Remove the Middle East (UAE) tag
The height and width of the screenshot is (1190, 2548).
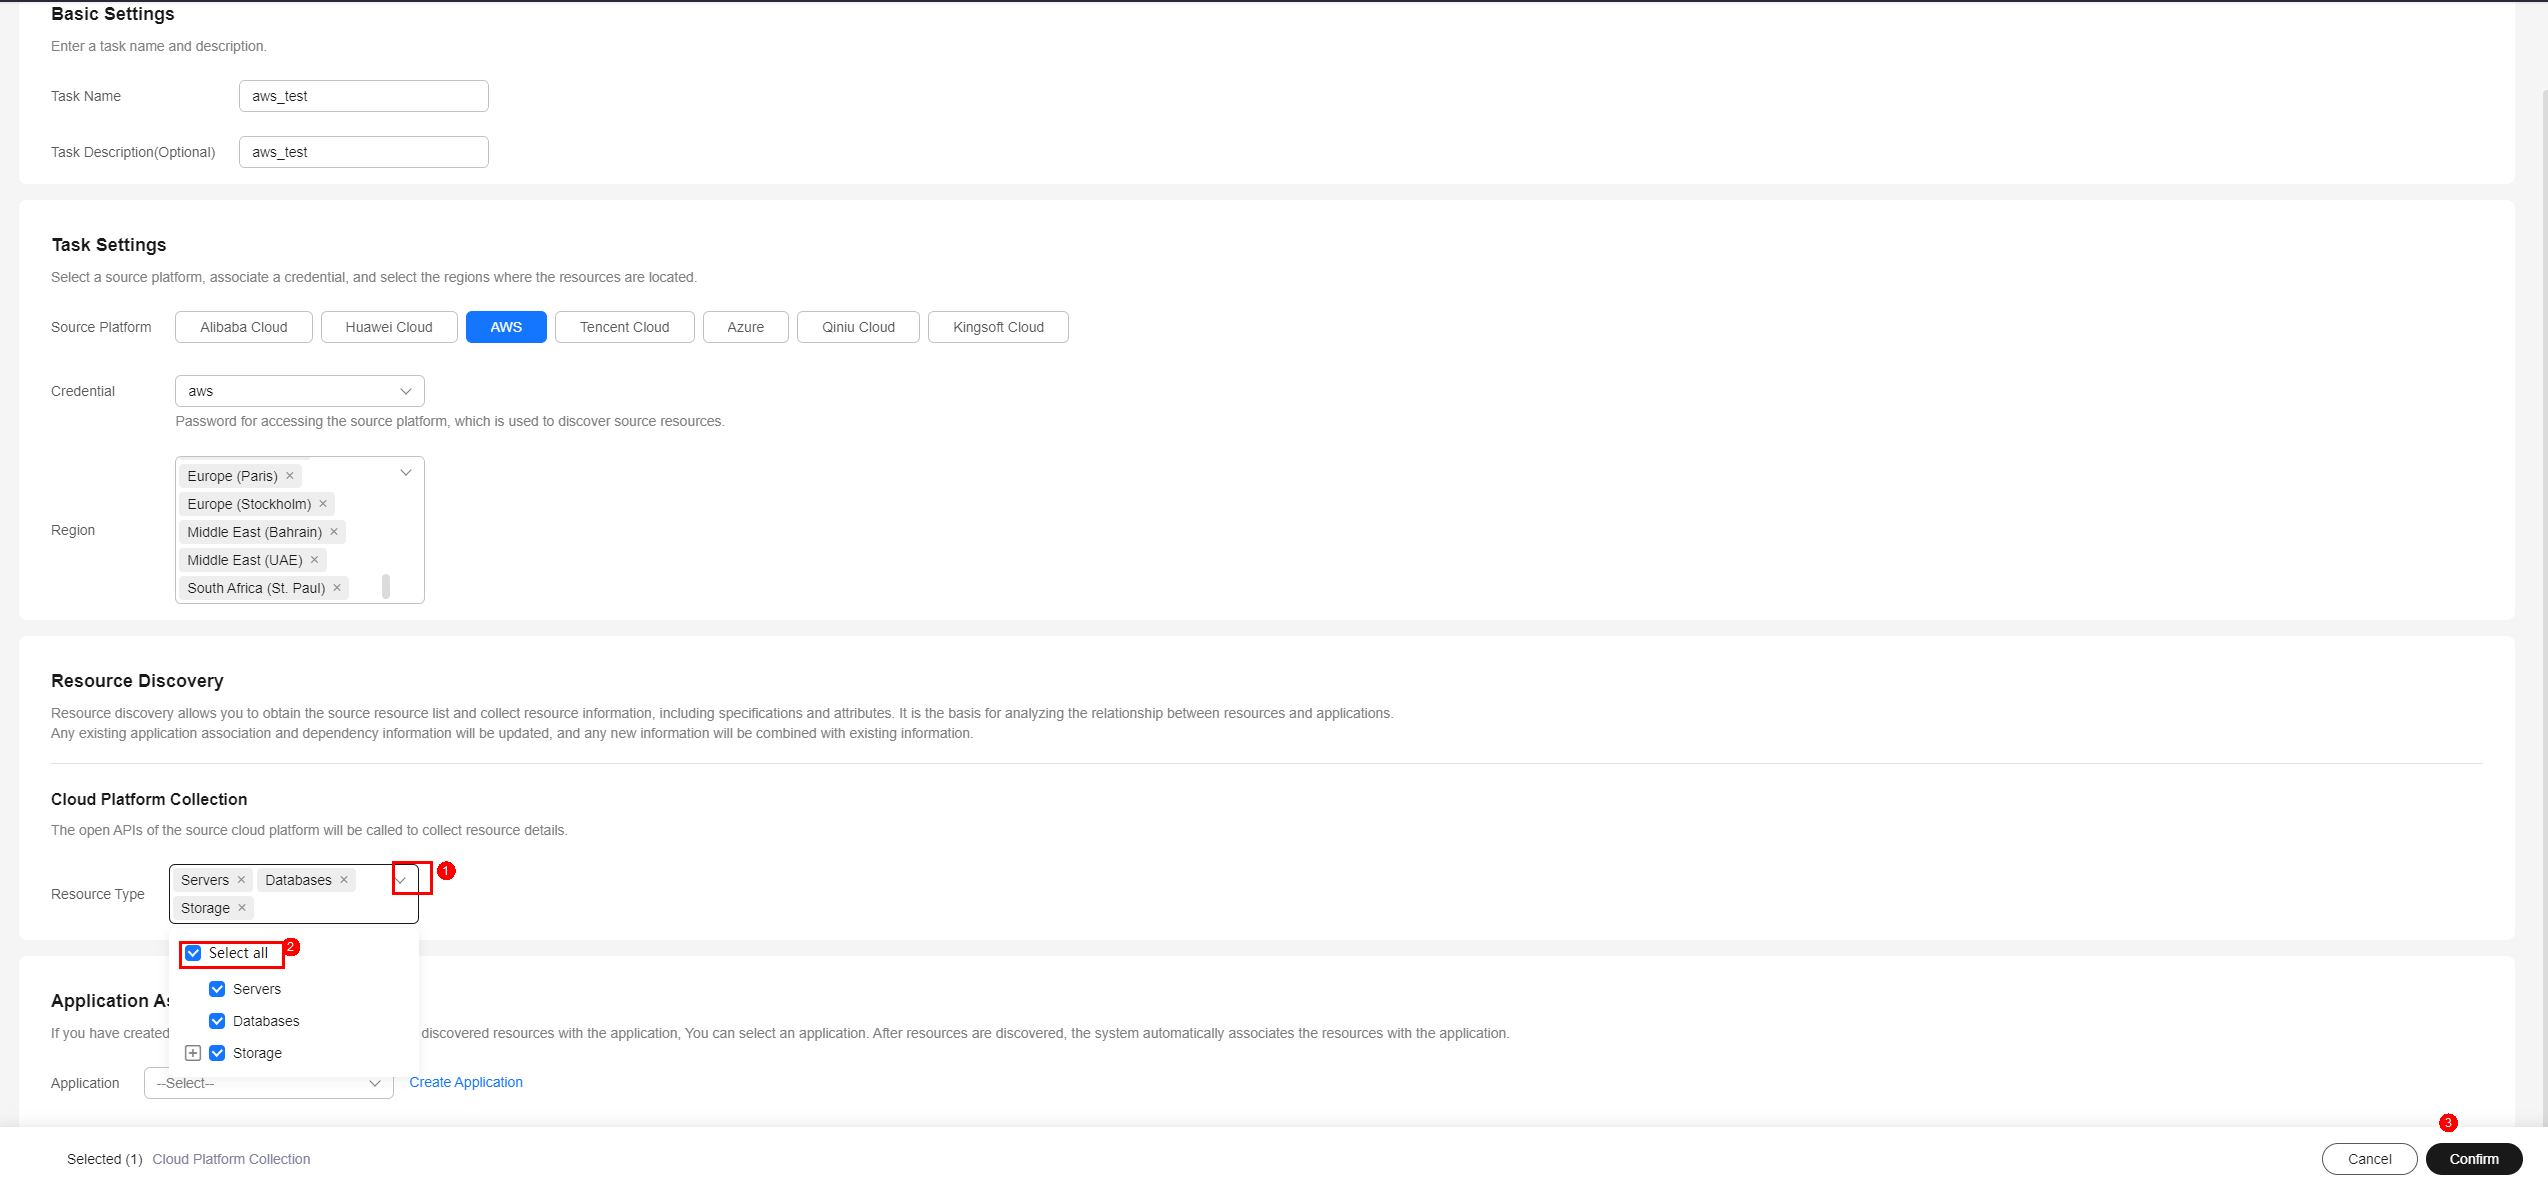[314, 560]
